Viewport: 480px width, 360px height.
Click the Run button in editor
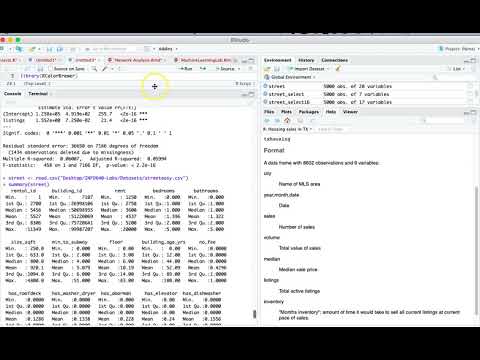[x=186, y=69]
